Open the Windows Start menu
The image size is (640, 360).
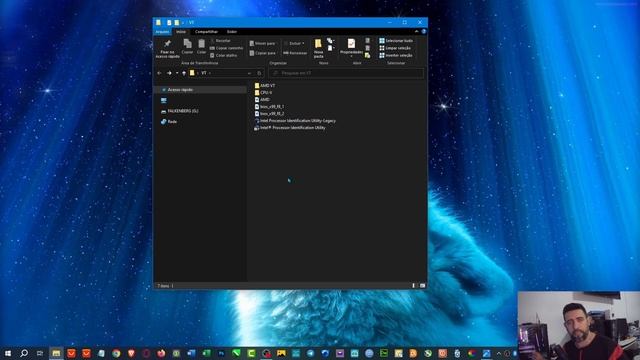[x=8, y=353]
